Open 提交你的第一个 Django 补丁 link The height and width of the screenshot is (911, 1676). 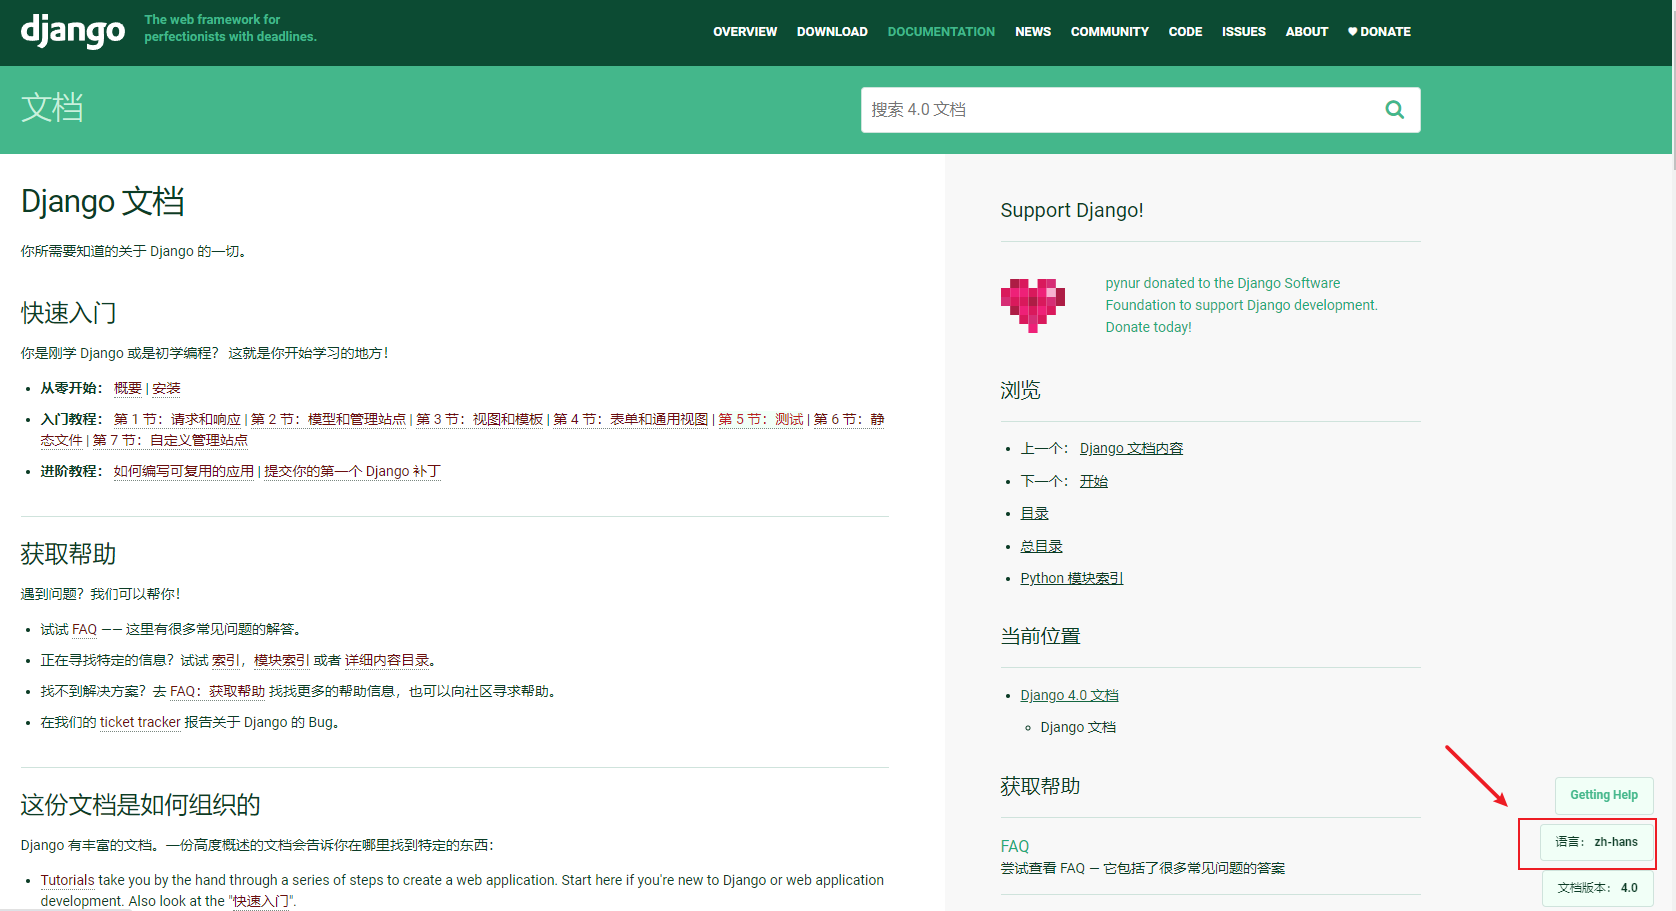[x=352, y=472]
